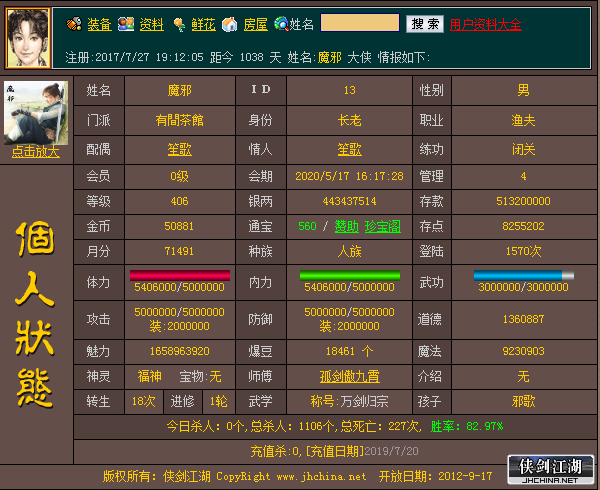
Task: Click the magic value 9230903
Action: tap(523, 351)
